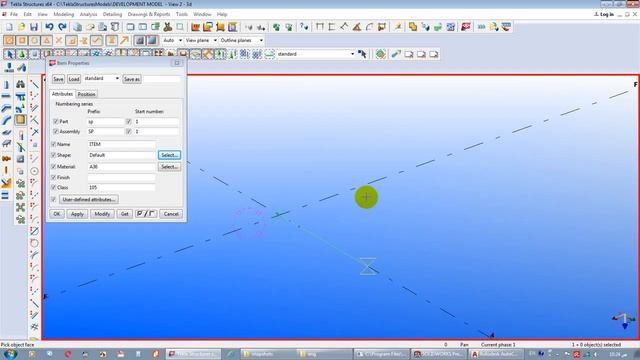This screenshot has height=360, width=640.
Task: Click the arrow select-all selection switch
Action: click(x=9, y=54)
